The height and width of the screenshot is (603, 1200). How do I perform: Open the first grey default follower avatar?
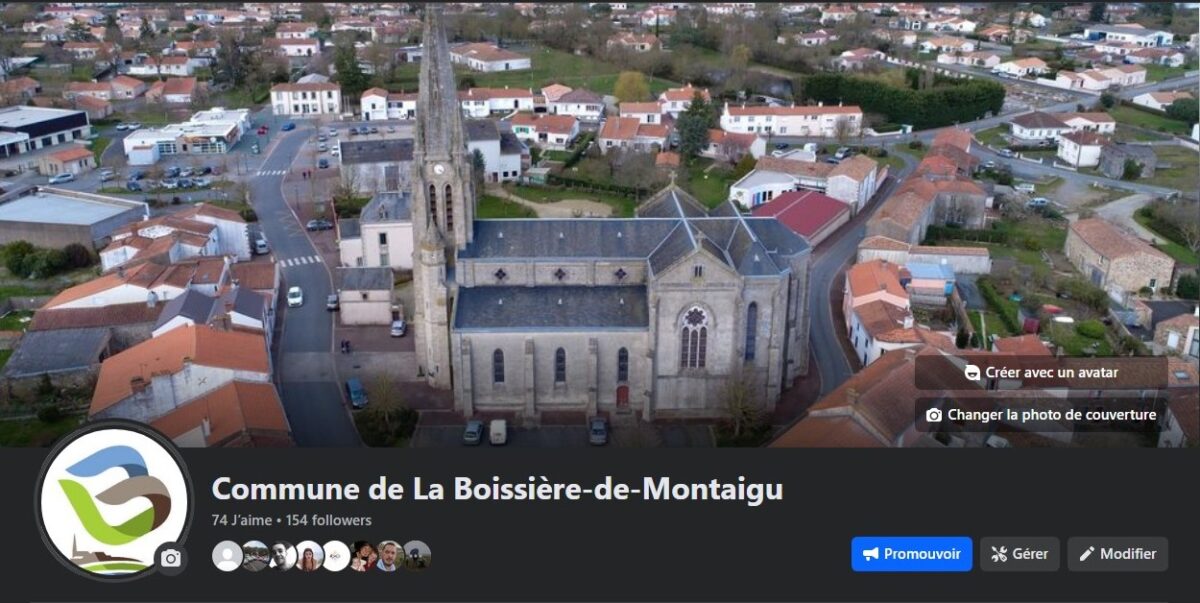coord(227,555)
